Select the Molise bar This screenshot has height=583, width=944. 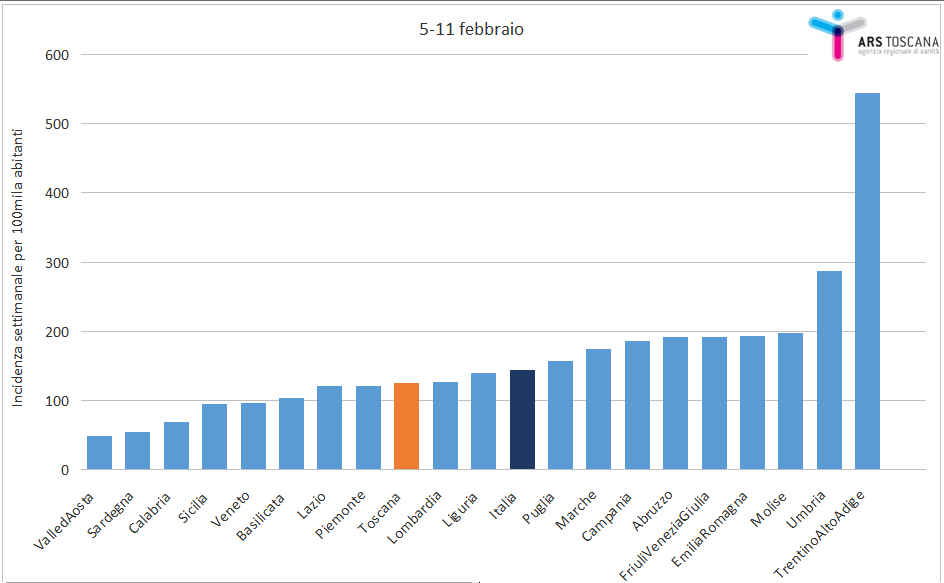coord(790,401)
